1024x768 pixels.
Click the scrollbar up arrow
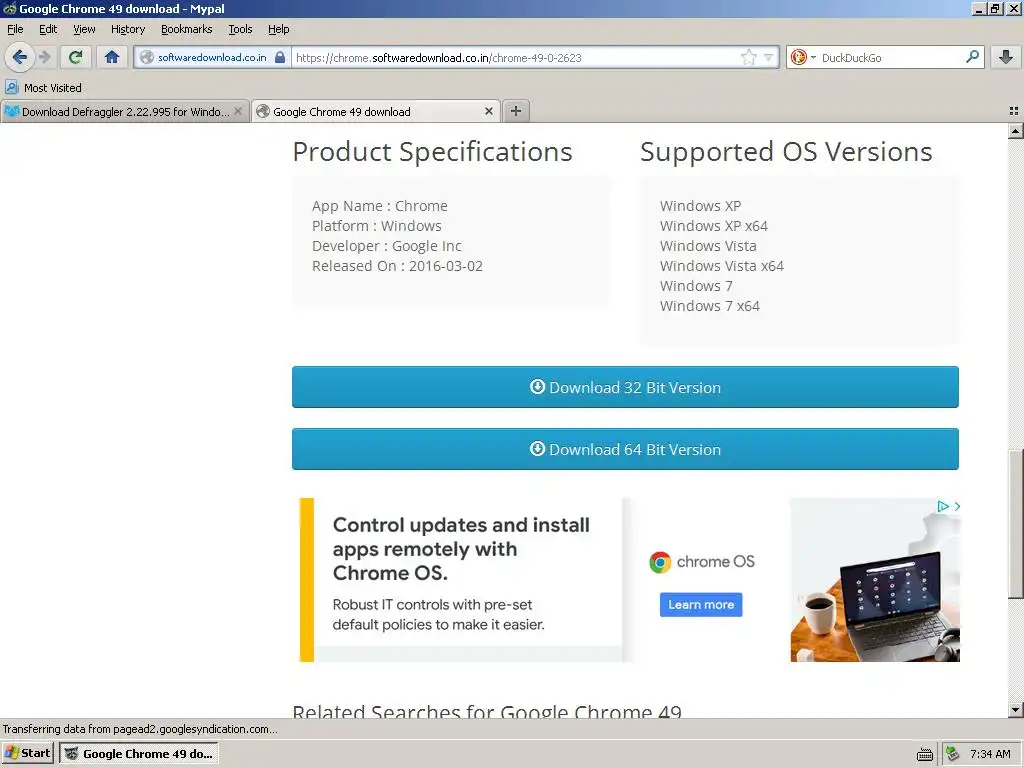pyautogui.click(x=1016, y=131)
